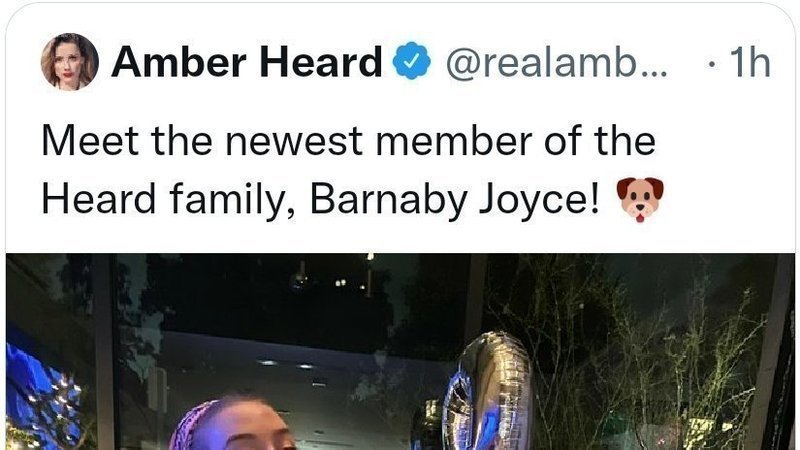Click the word 'newest' in the tweet
Screen dimensions: 800x450
point(294,141)
